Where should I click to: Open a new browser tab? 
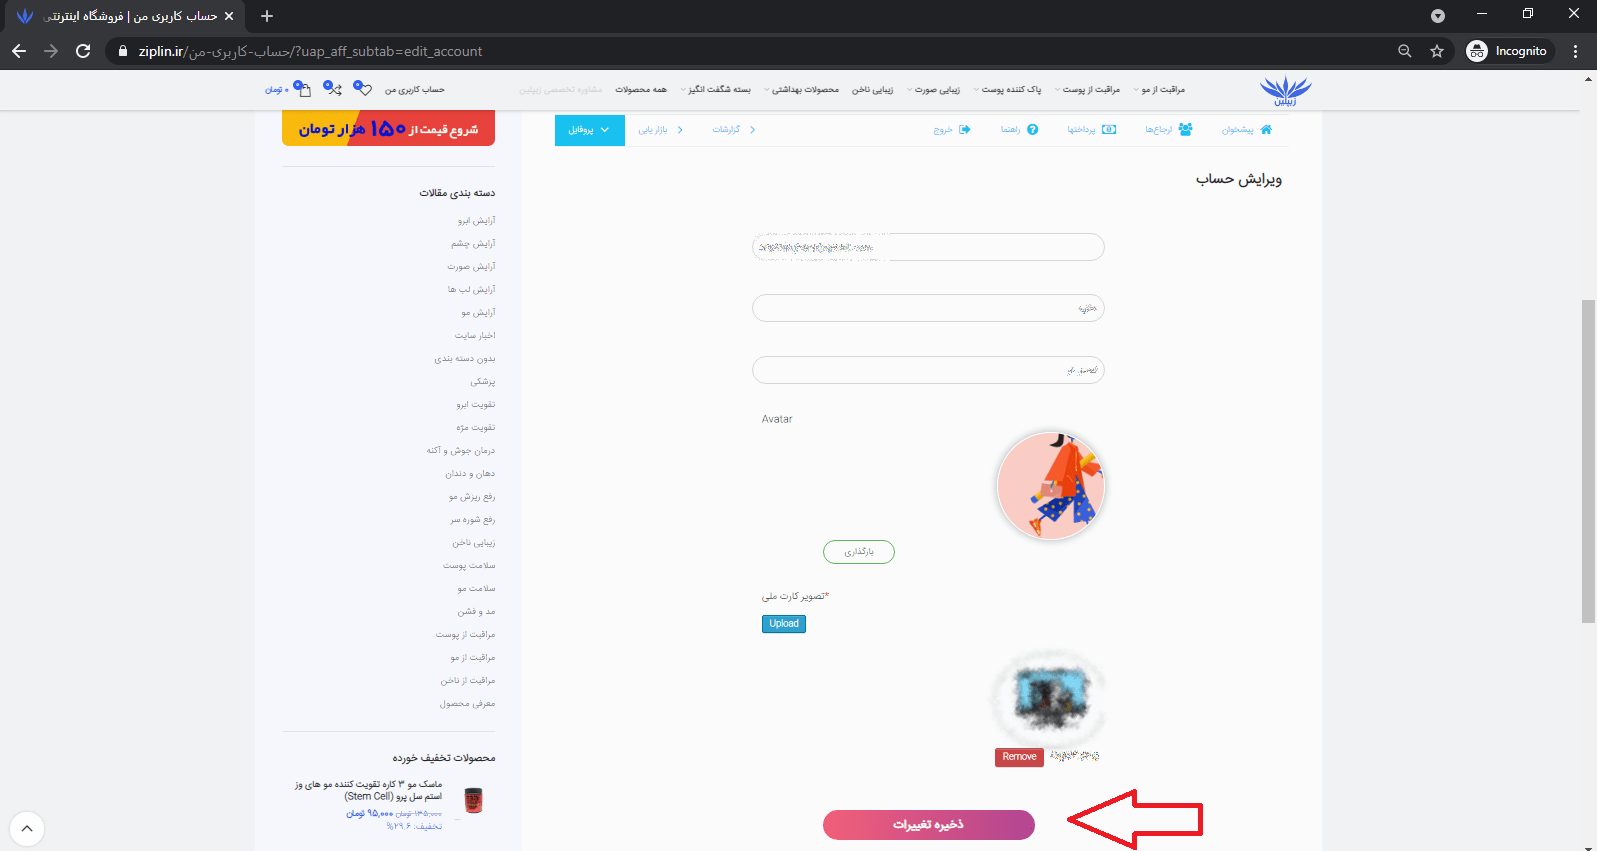pos(267,16)
